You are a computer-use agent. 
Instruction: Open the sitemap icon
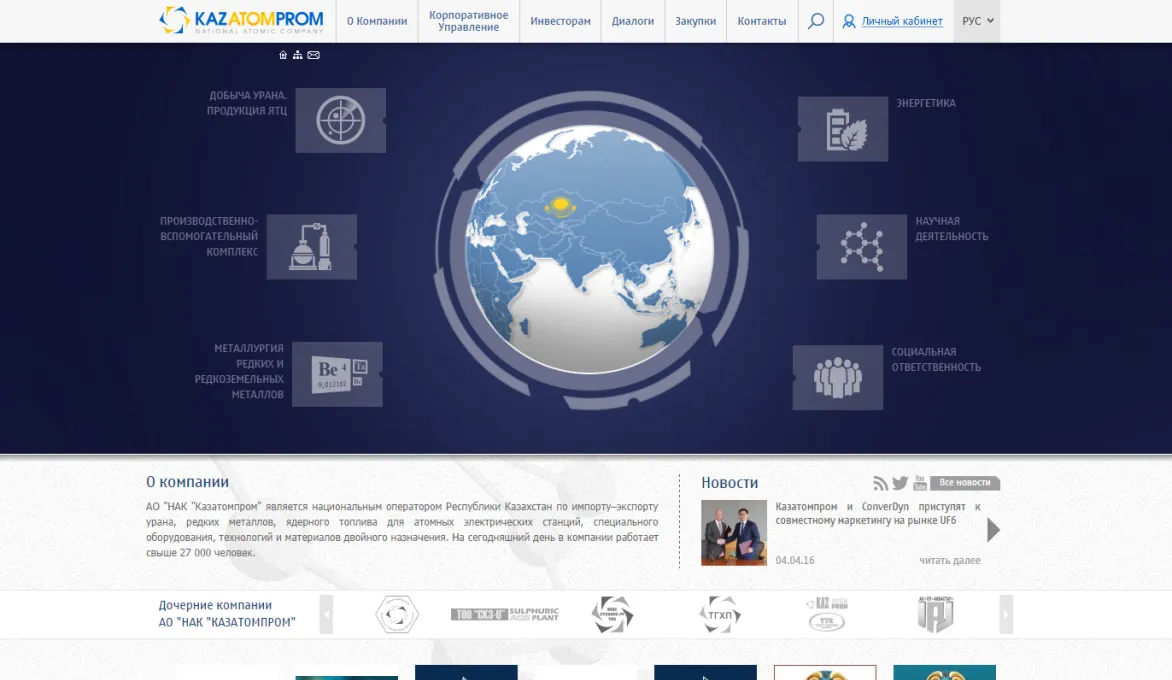point(297,55)
